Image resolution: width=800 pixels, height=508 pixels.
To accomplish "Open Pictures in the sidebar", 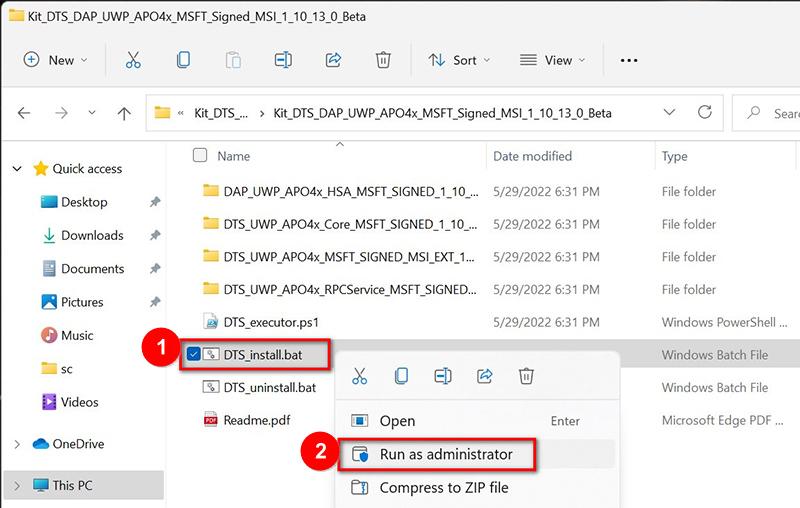I will [82, 302].
